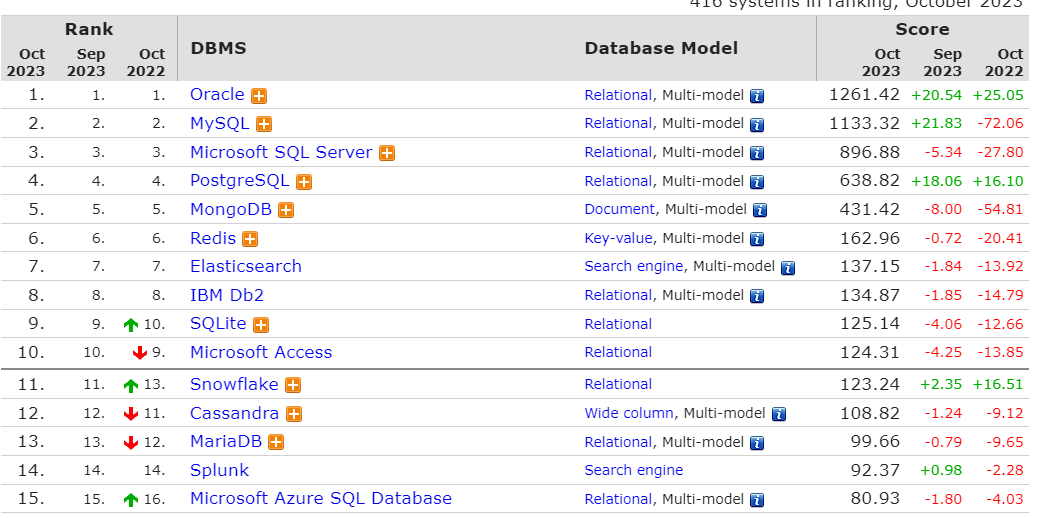Viewport: 1041px width, 518px height.
Task: Open the MariaDB link
Action: [226, 442]
